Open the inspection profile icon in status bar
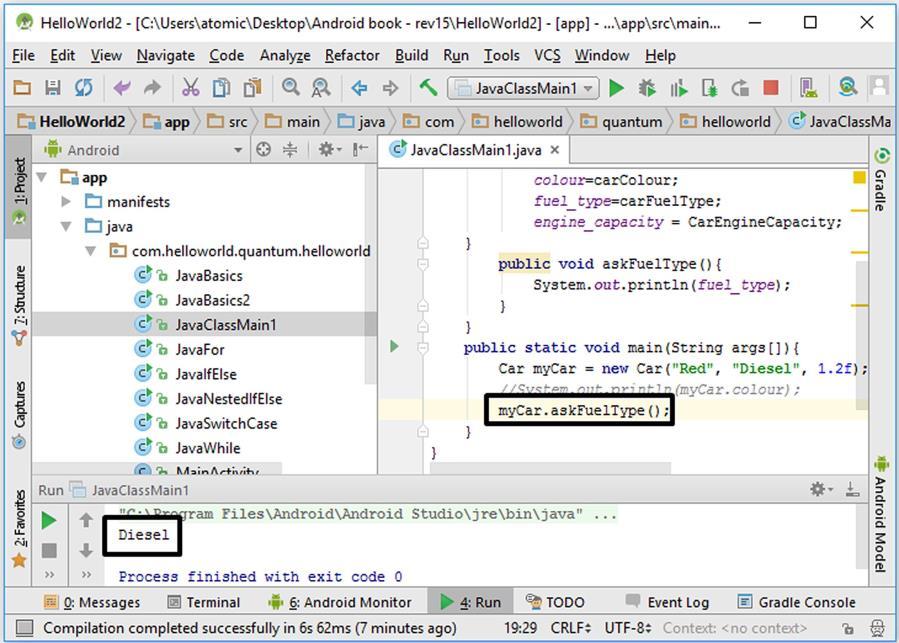 pyautogui.click(x=877, y=629)
